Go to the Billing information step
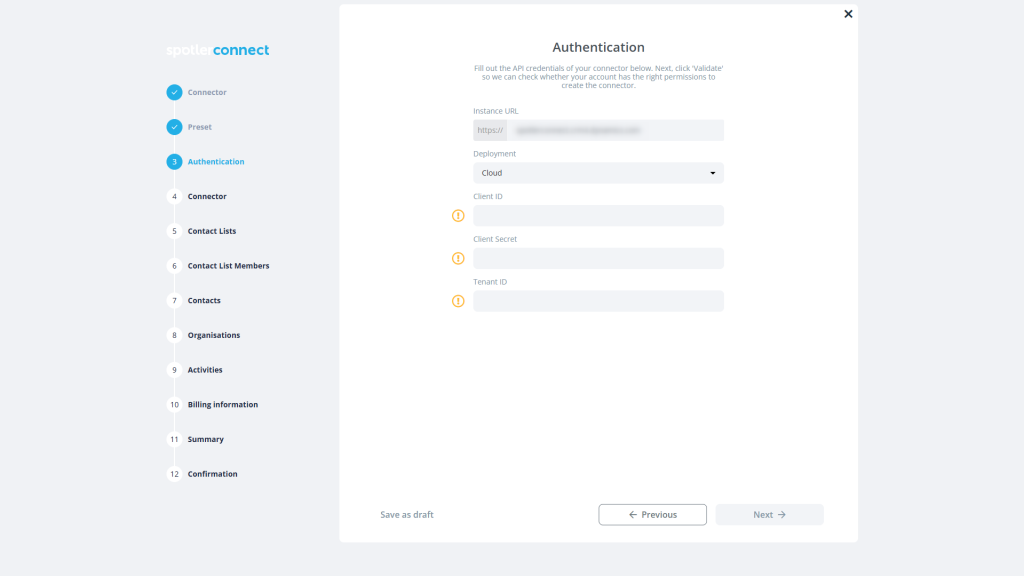The width and height of the screenshot is (1024, 576). pos(223,404)
